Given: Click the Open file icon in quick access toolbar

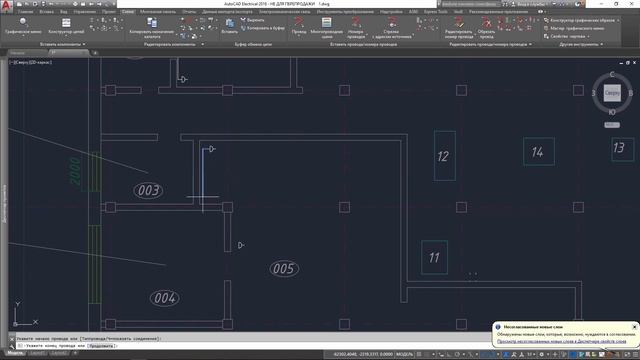Looking at the screenshot, I should [x=27, y=4].
